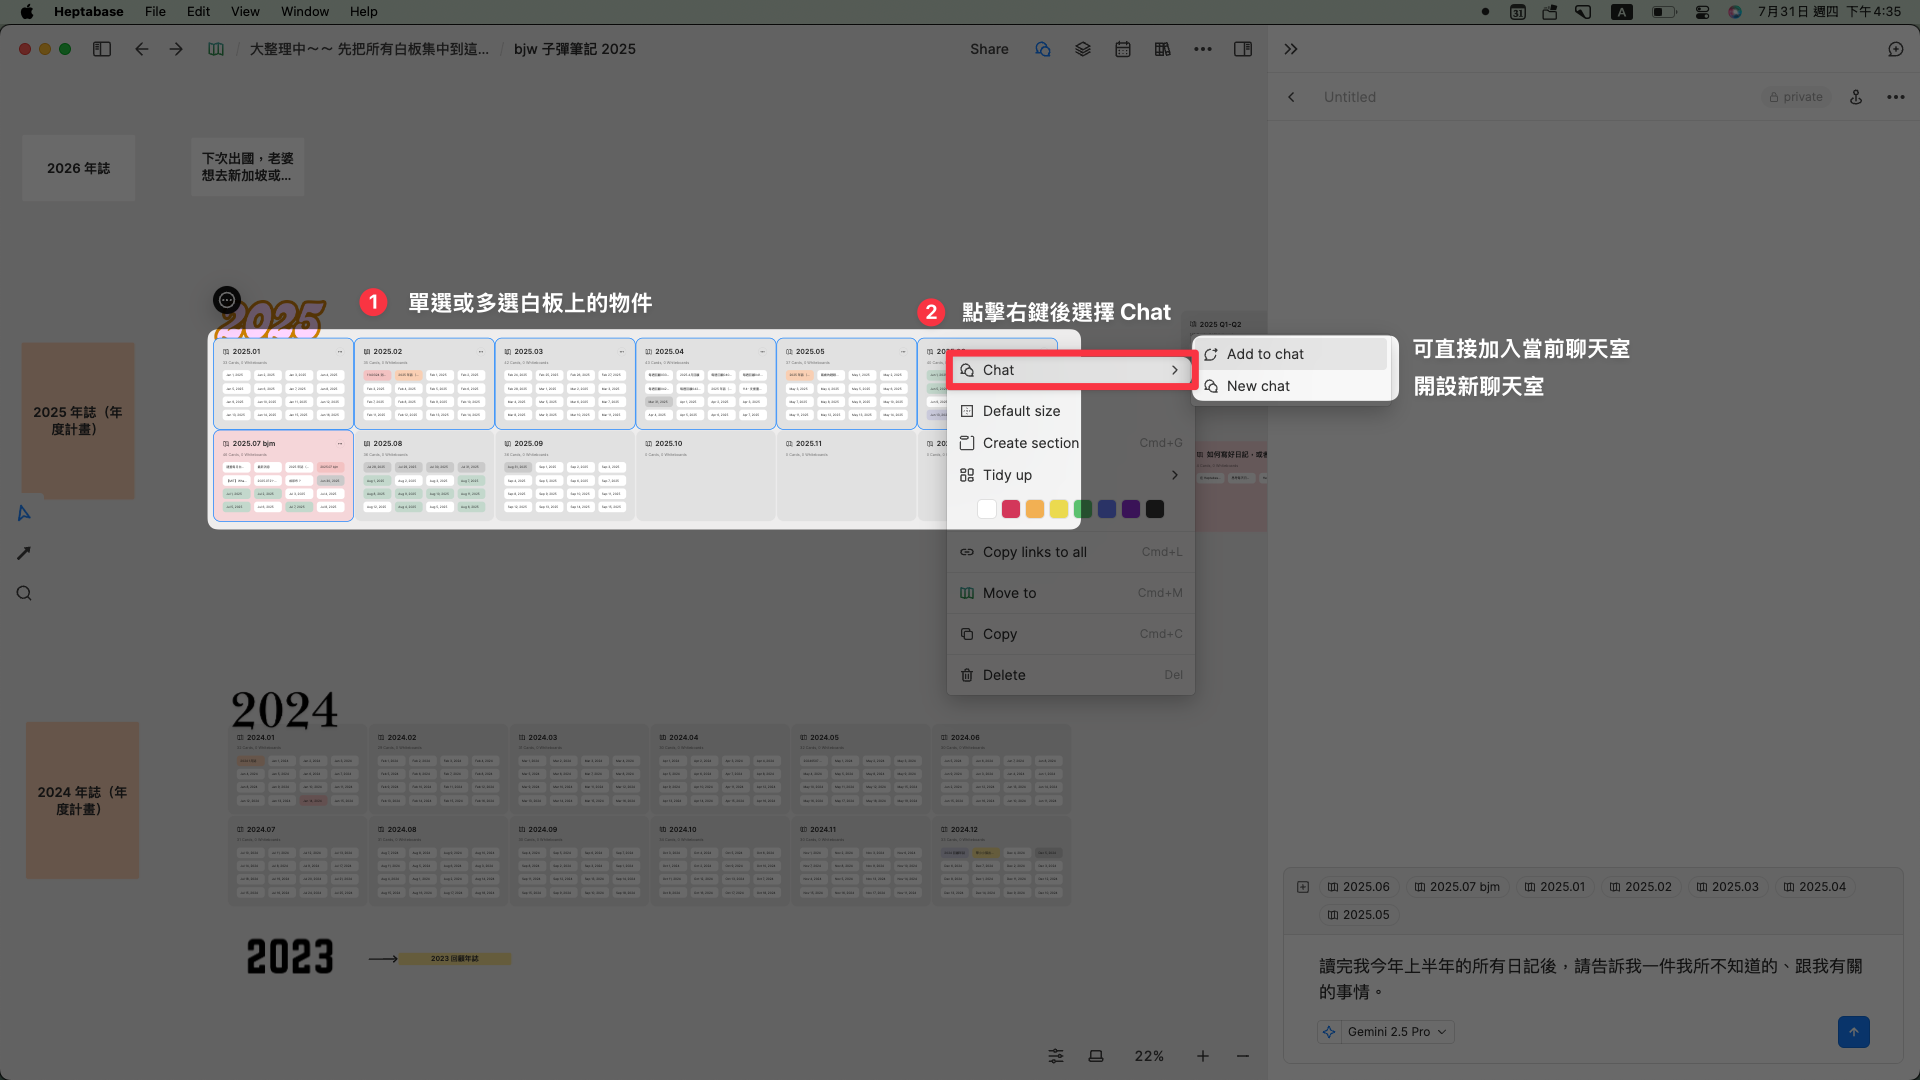Expand the Tidy up submenu

click(1175, 475)
